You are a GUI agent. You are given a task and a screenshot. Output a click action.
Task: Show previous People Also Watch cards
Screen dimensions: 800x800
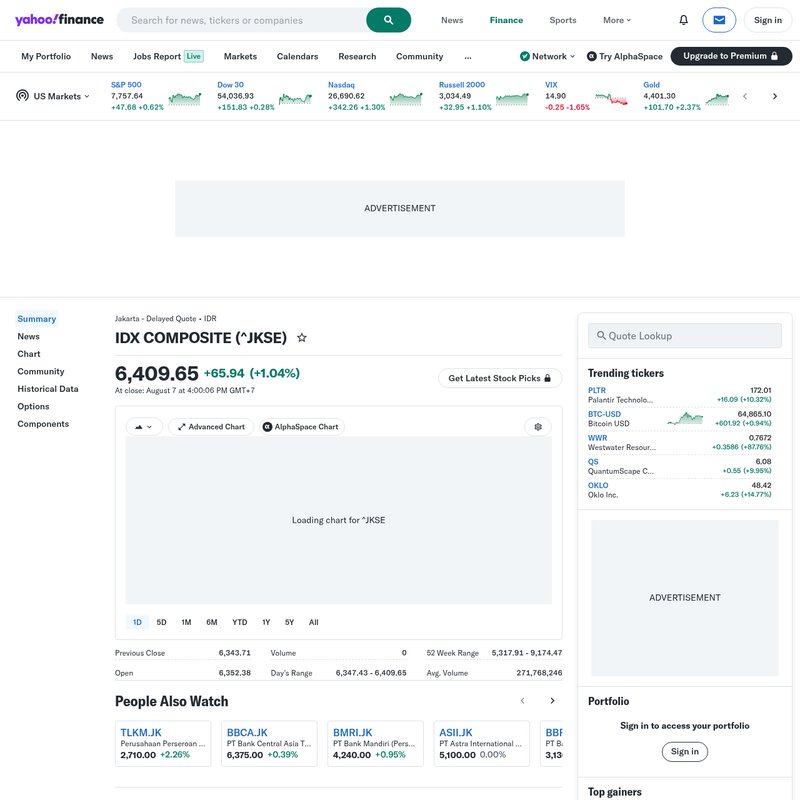pyautogui.click(x=522, y=701)
